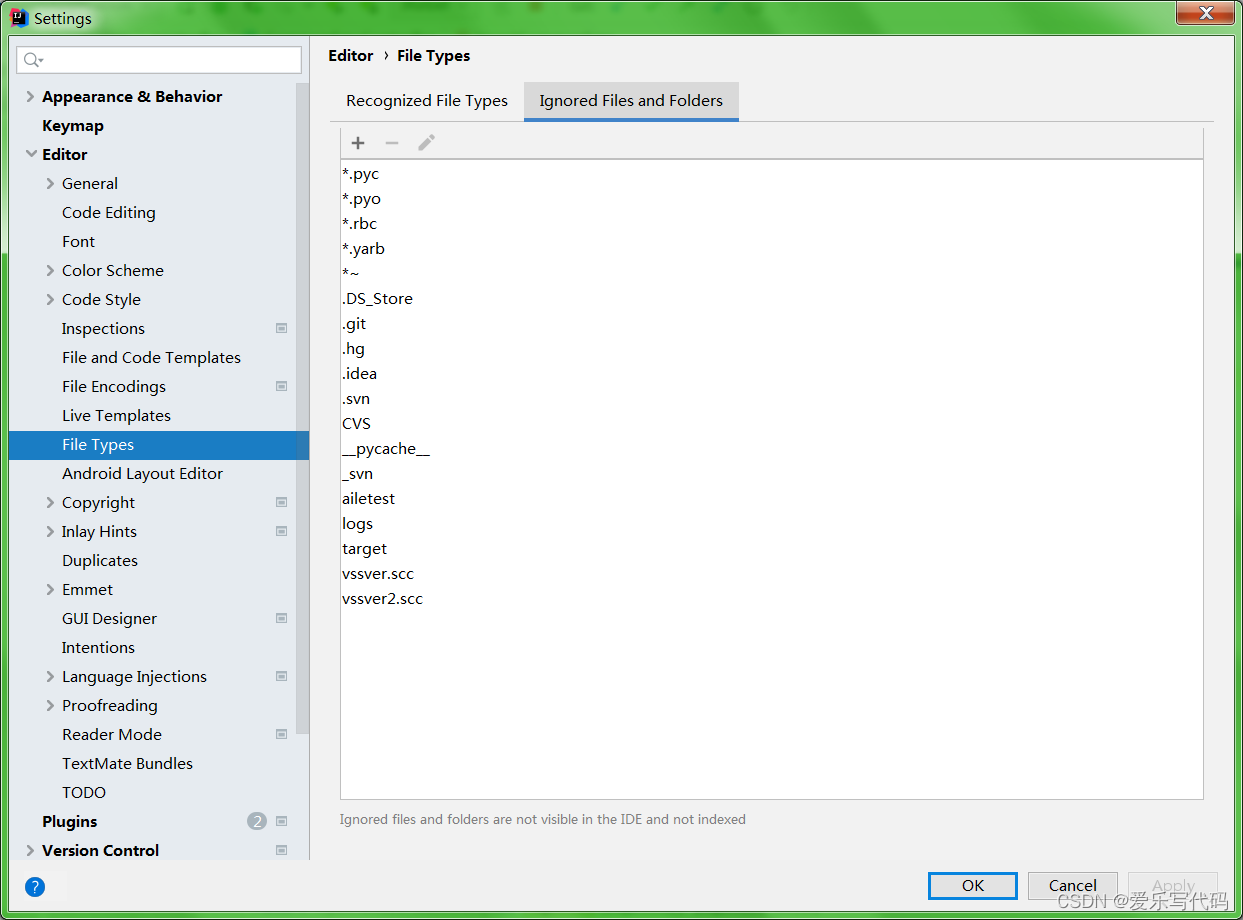Select File Types in settings tree
The height and width of the screenshot is (920, 1243).
[x=159, y=445]
